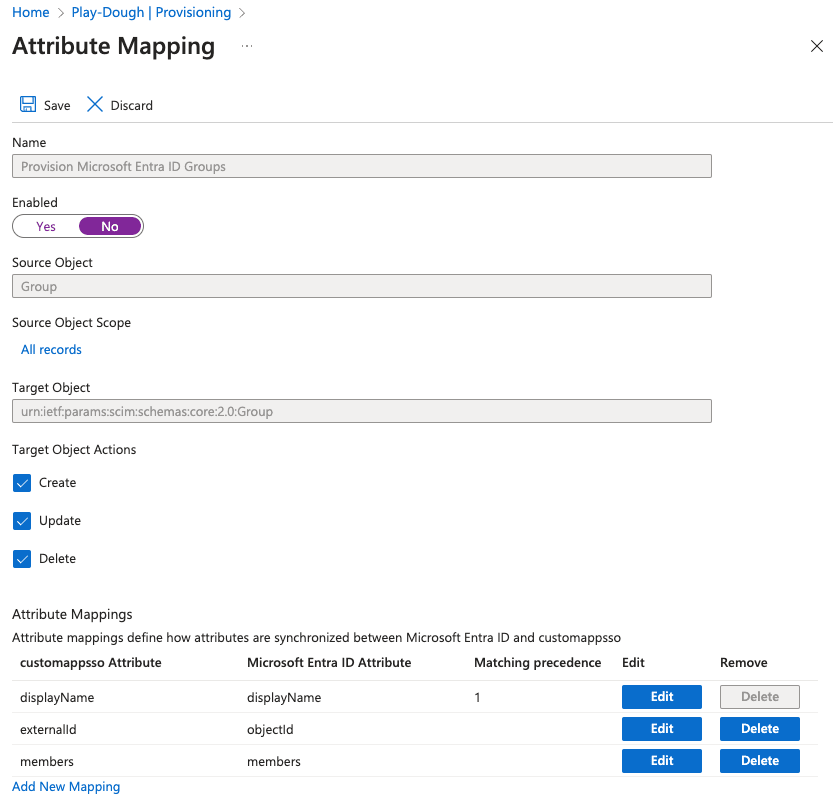The width and height of the screenshot is (834, 798).
Task: Edit the externalId attribute mapping
Action: click(x=661, y=728)
